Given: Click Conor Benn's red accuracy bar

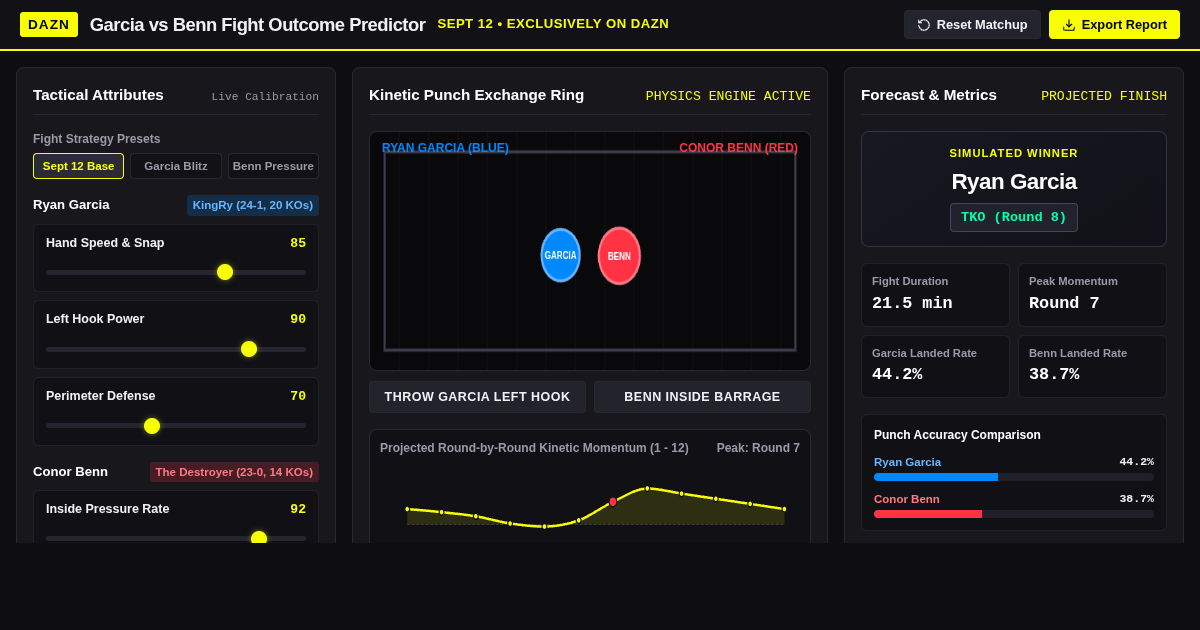Looking at the screenshot, I should coord(928,514).
